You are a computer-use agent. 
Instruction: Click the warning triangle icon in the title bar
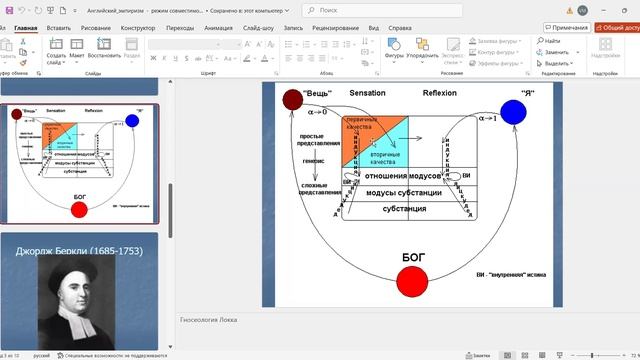(569, 11)
